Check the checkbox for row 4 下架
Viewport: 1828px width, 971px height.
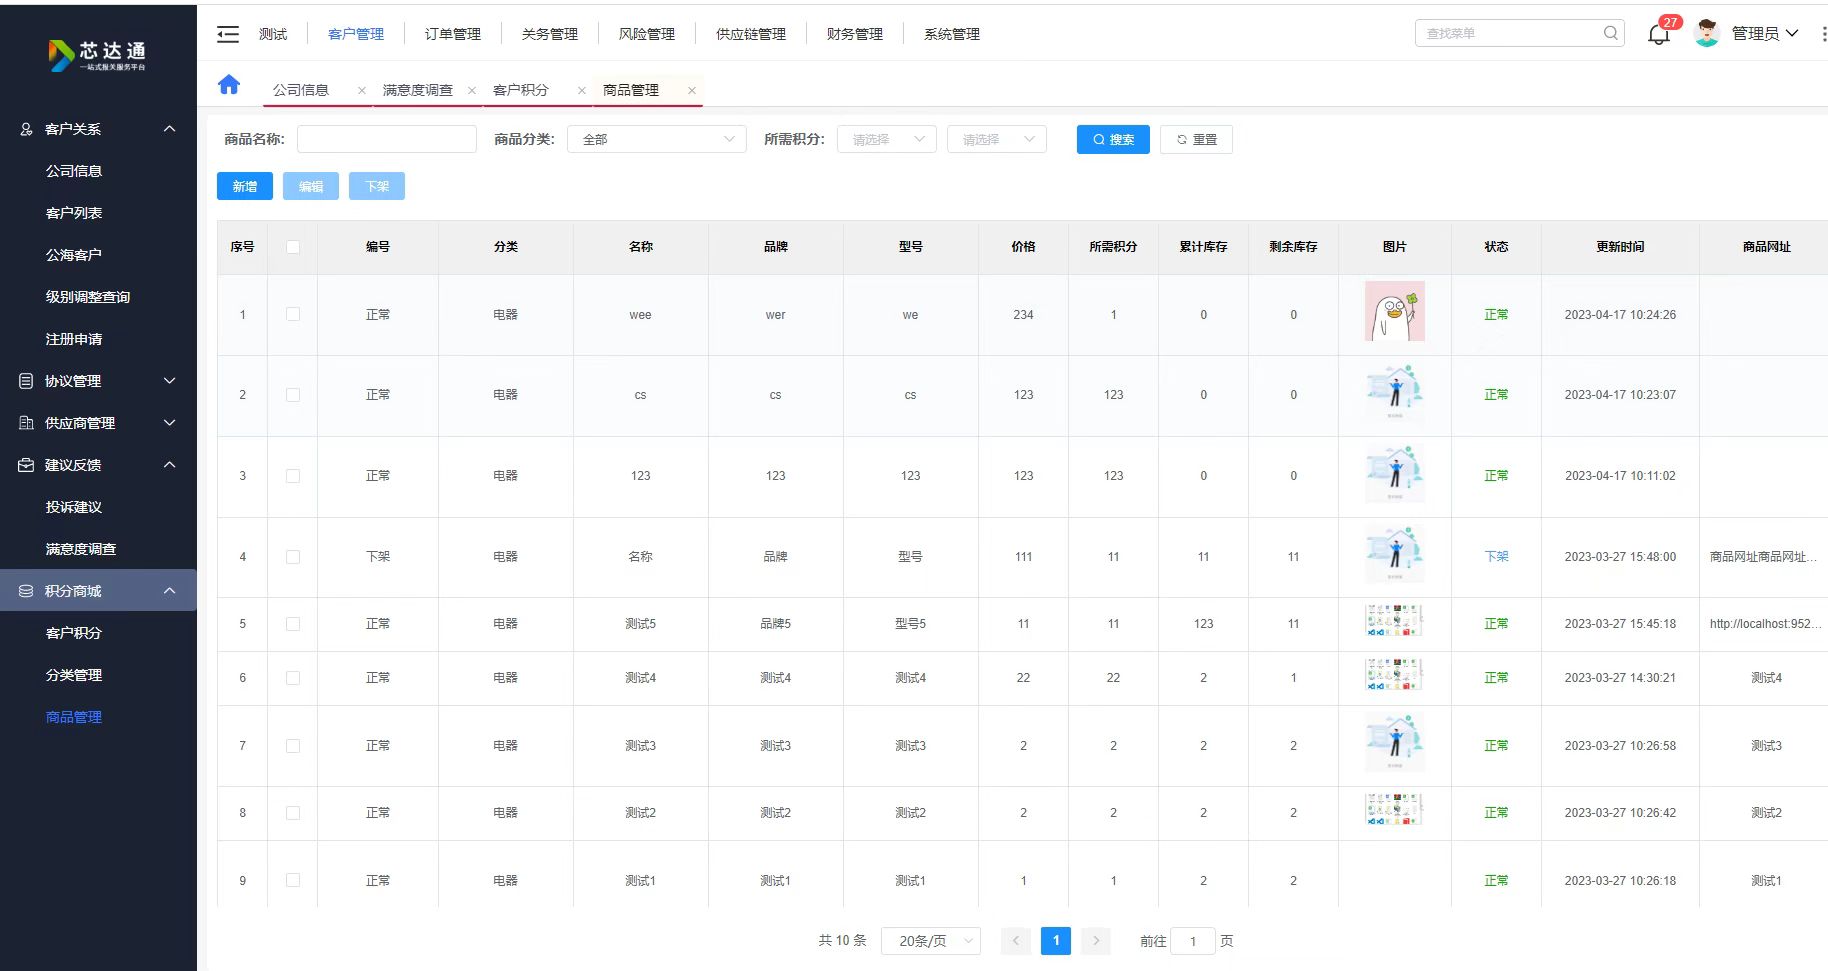click(293, 557)
